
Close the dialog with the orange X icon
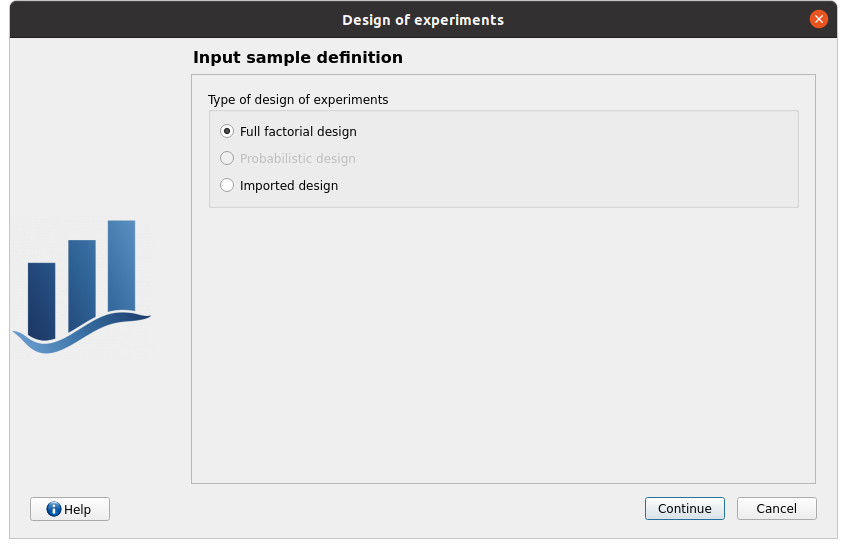click(819, 19)
